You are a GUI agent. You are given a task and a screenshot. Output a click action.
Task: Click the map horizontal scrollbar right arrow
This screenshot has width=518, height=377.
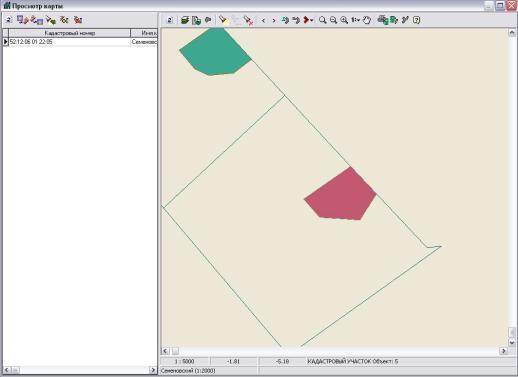click(503, 351)
